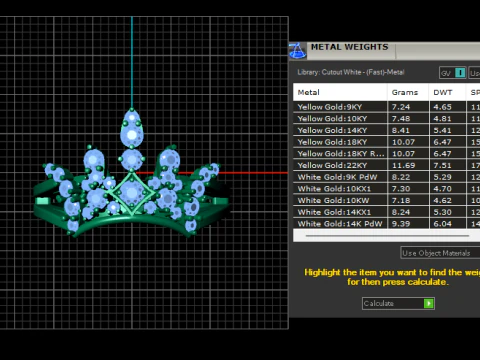Select the White Gold:10KW row
This screenshot has width=480, height=360.
coord(387,200)
